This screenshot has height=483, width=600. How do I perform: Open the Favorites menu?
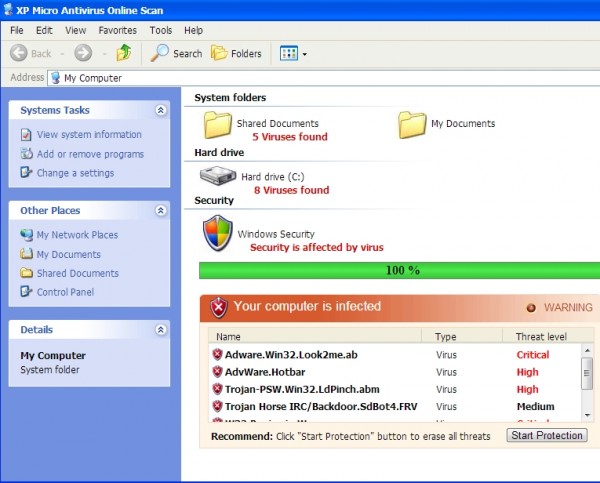(117, 30)
